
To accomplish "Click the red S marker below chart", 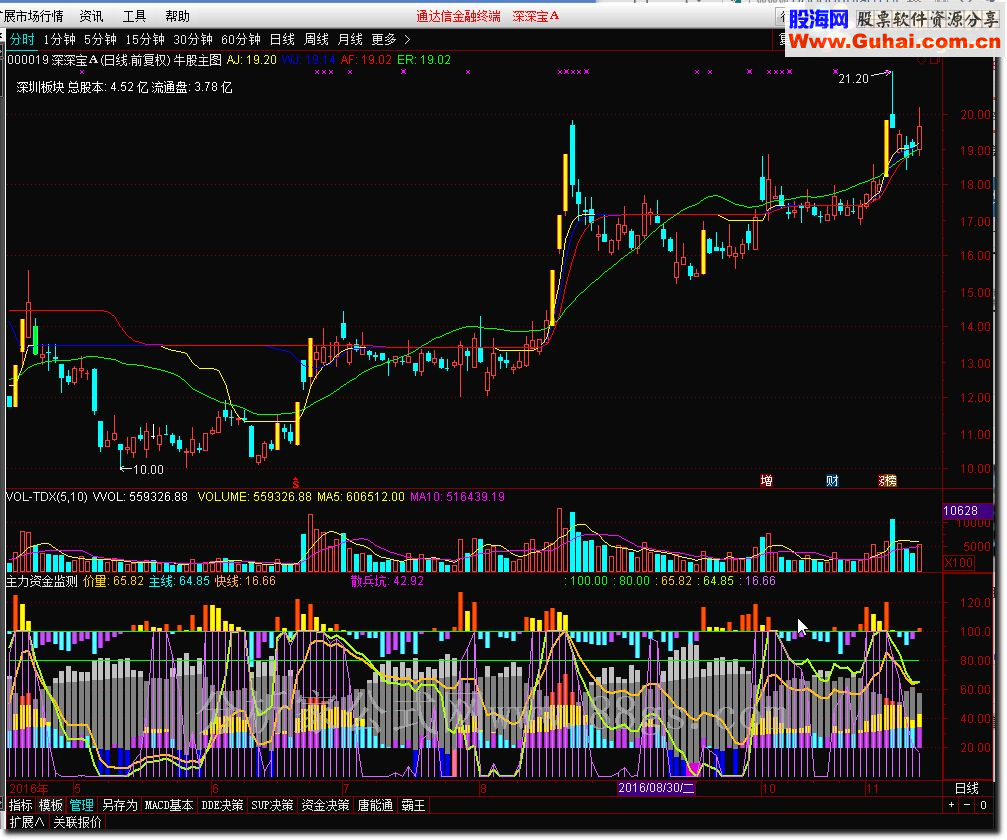I will coord(295,483).
